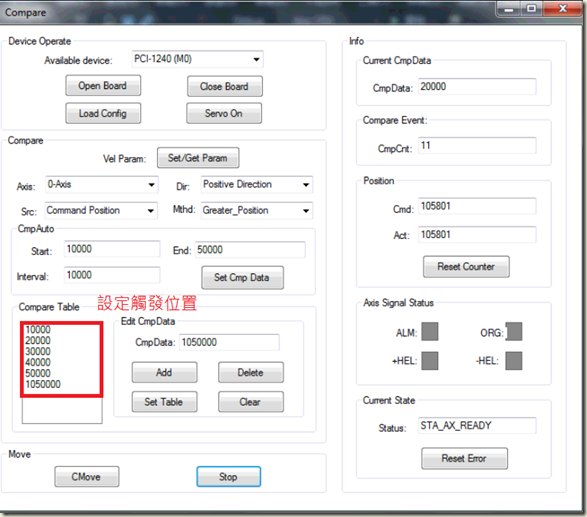Expand the Dir dropdown showing Positive Direction

click(x=256, y=185)
